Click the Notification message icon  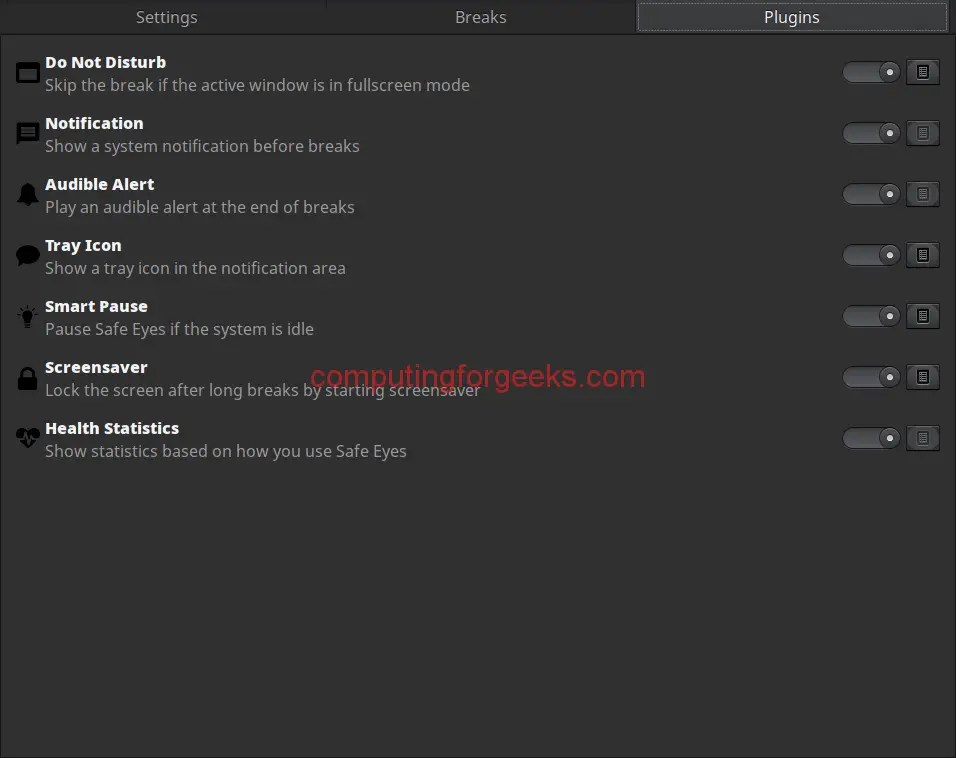tap(27, 133)
